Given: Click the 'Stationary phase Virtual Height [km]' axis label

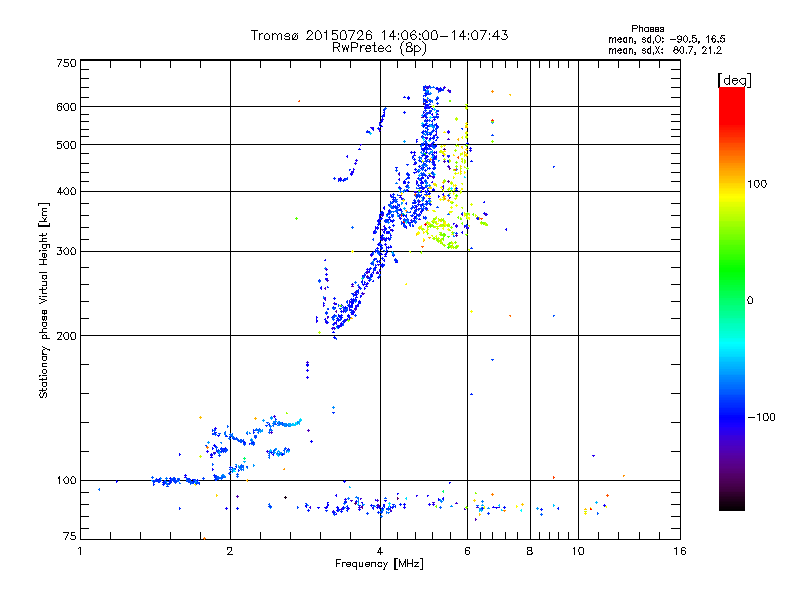Looking at the screenshot, I should pos(44,300).
